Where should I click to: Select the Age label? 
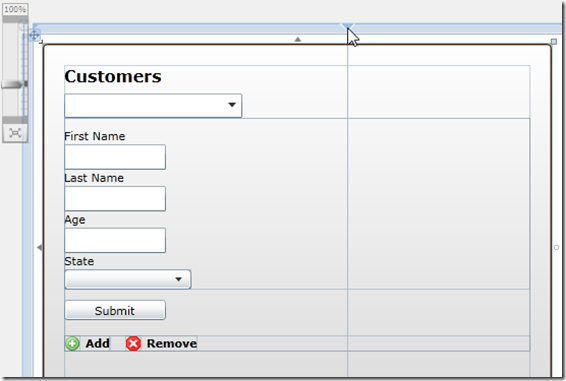point(75,220)
